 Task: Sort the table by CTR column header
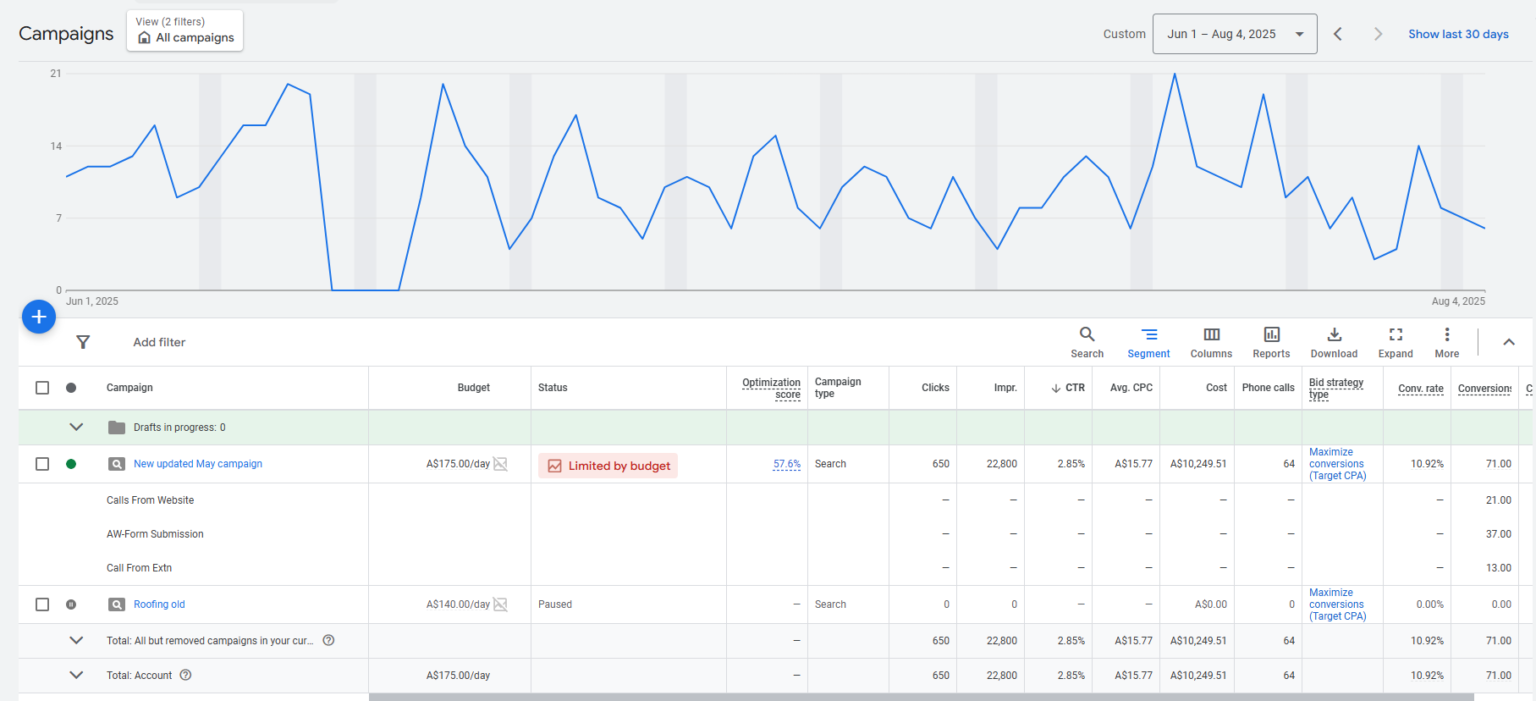pyautogui.click(x=1069, y=388)
